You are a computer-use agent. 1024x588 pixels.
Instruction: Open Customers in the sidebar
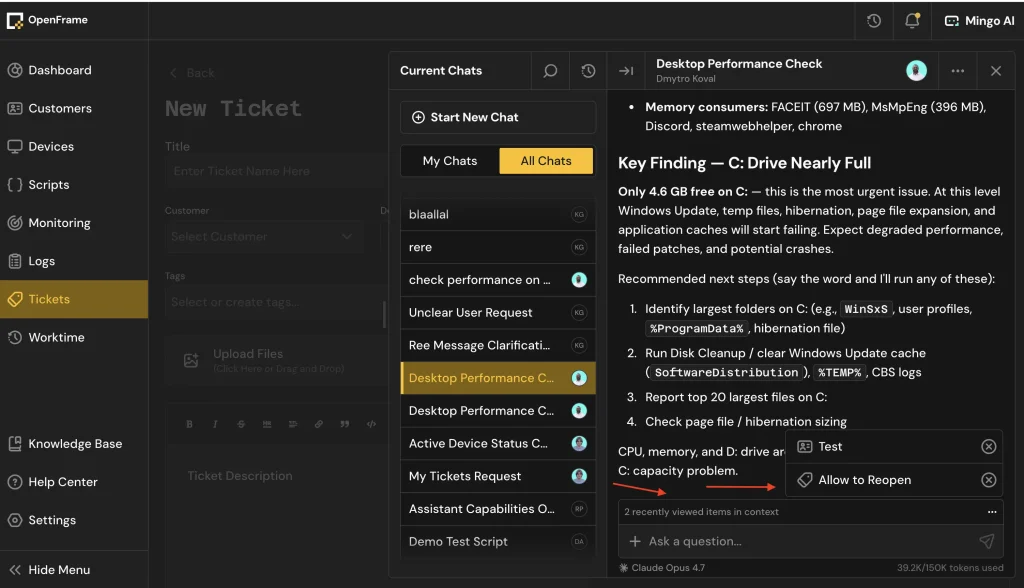click(74, 108)
